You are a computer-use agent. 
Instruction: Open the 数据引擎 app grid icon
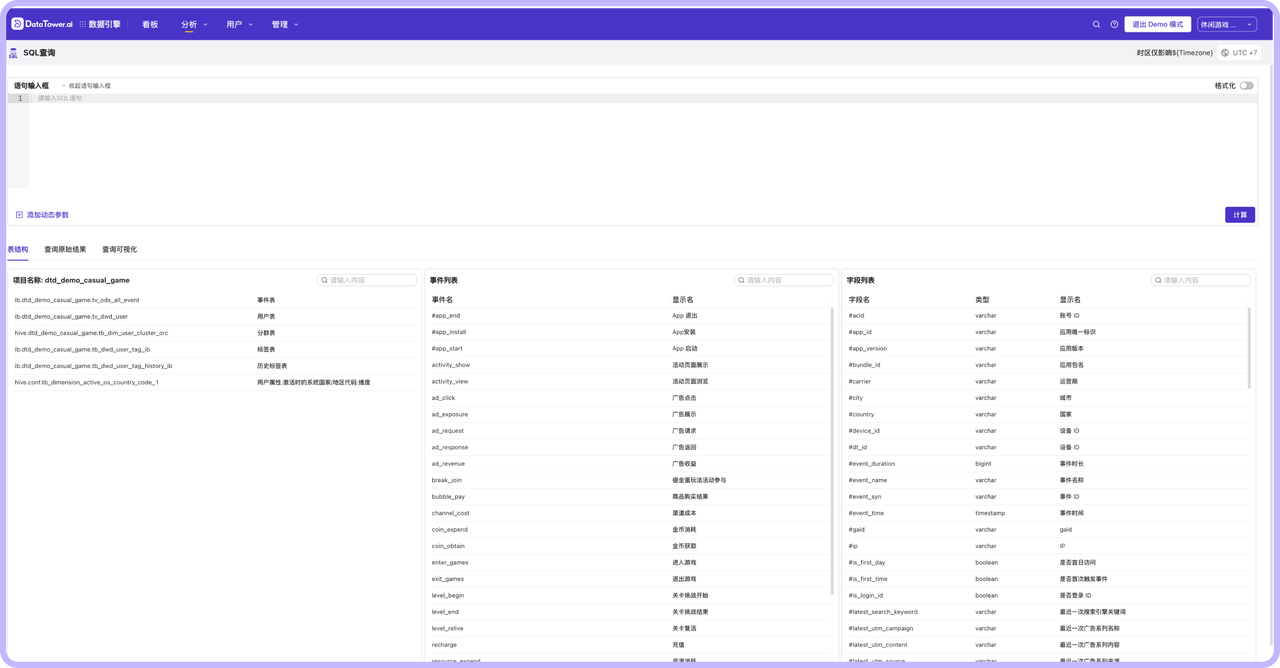[82, 24]
